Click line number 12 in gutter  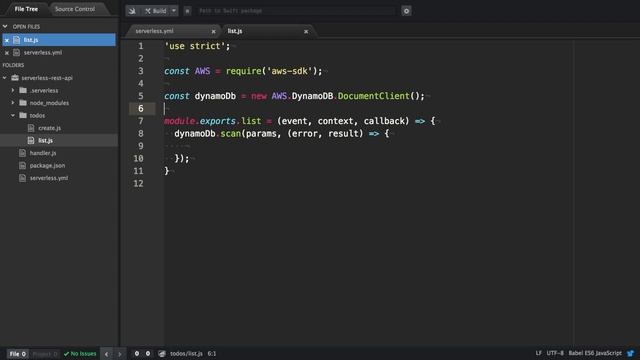pyautogui.click(x=138, y=184)
